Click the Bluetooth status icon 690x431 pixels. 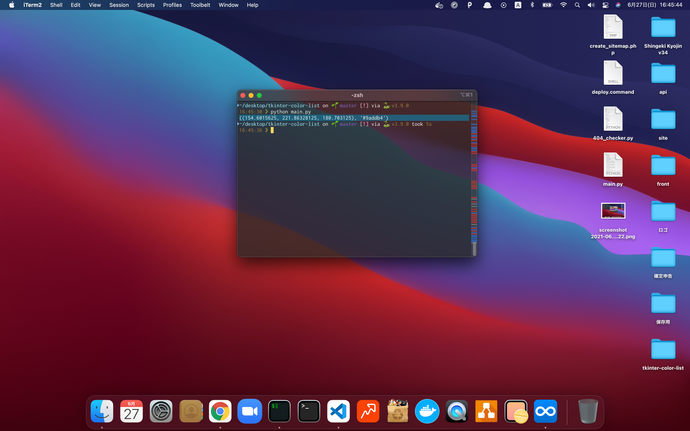coord(532,5)
